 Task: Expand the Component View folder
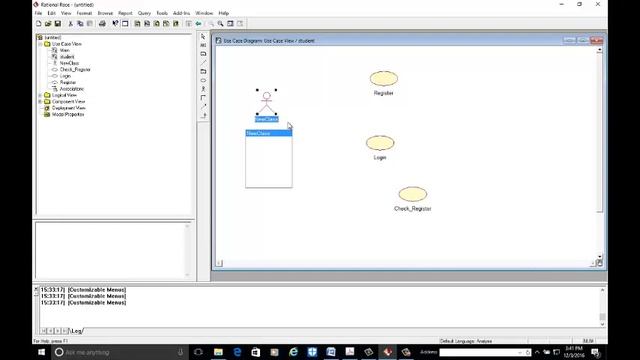coord(40,102)
